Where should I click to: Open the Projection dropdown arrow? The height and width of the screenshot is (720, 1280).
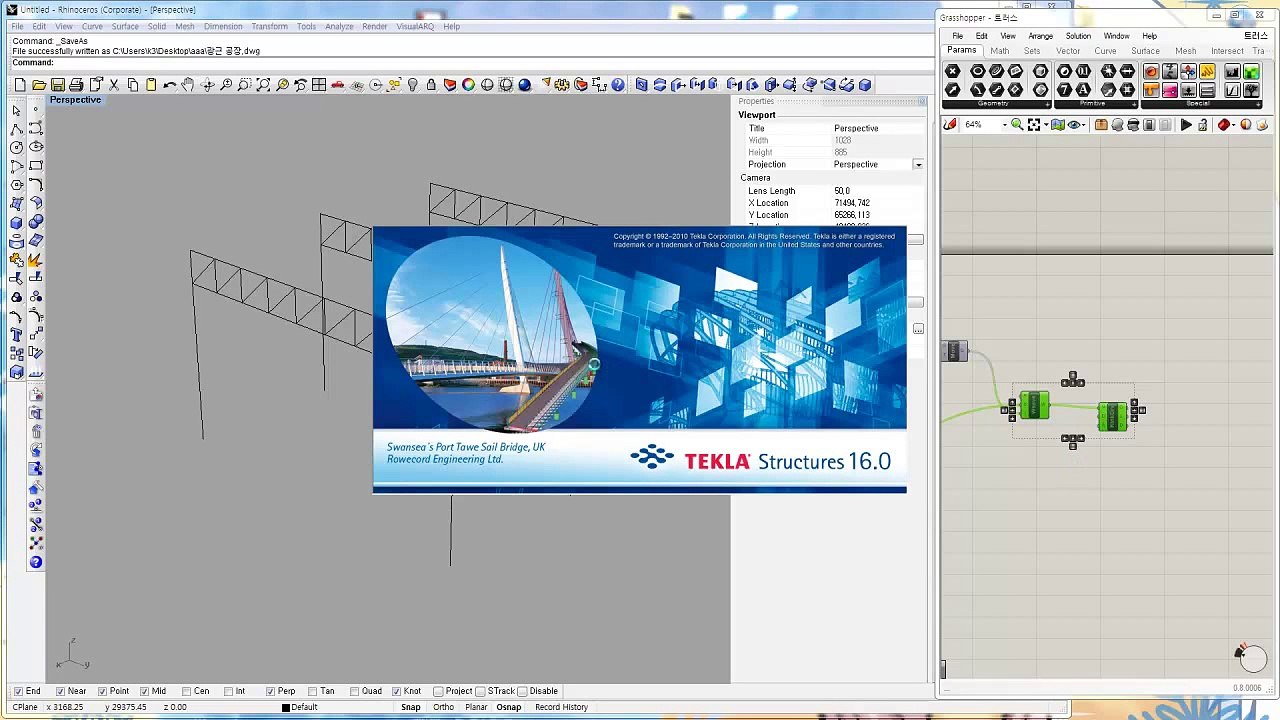[x=918, y=164]
